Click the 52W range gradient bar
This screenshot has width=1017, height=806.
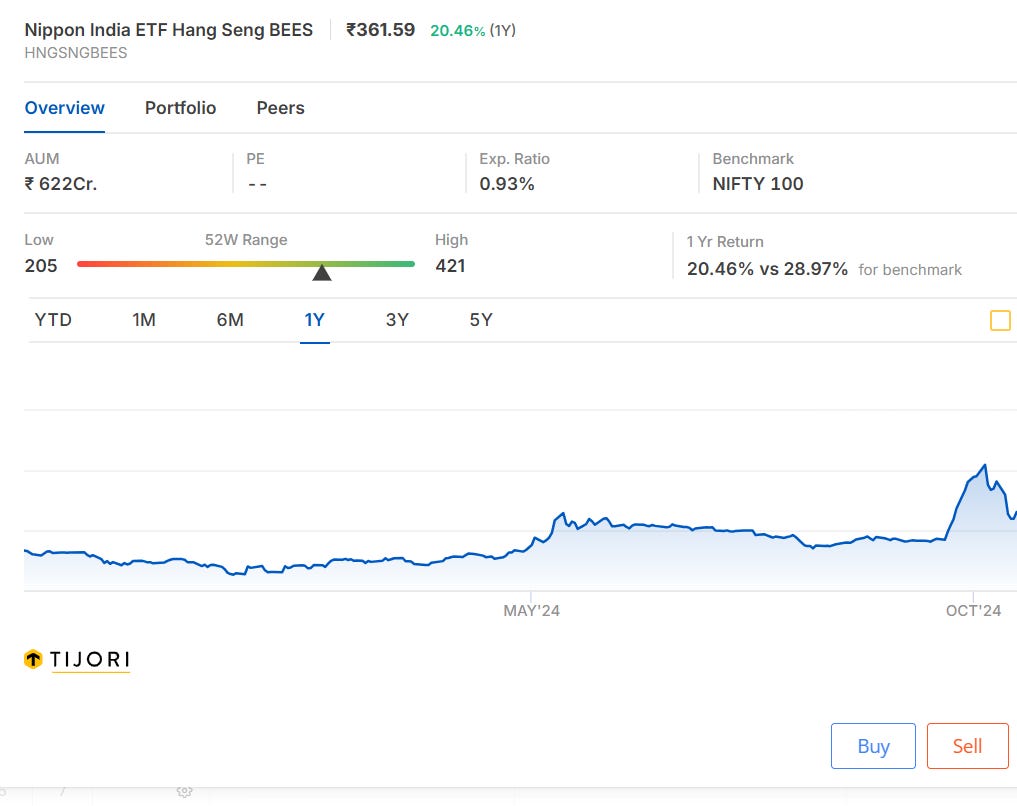click(246, 264)
